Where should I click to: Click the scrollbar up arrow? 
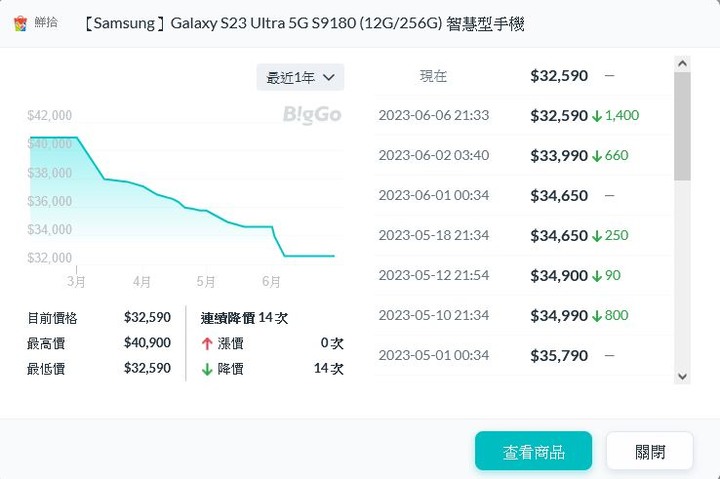point(682,64)
